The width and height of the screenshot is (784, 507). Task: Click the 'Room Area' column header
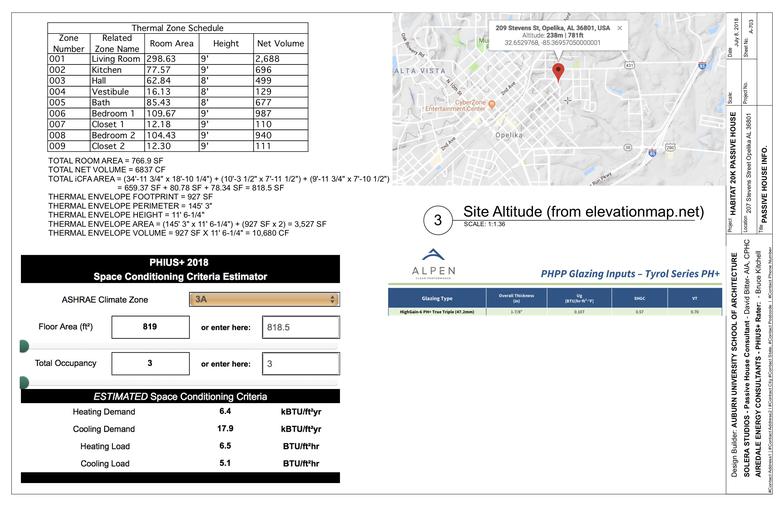coord(172,44)
